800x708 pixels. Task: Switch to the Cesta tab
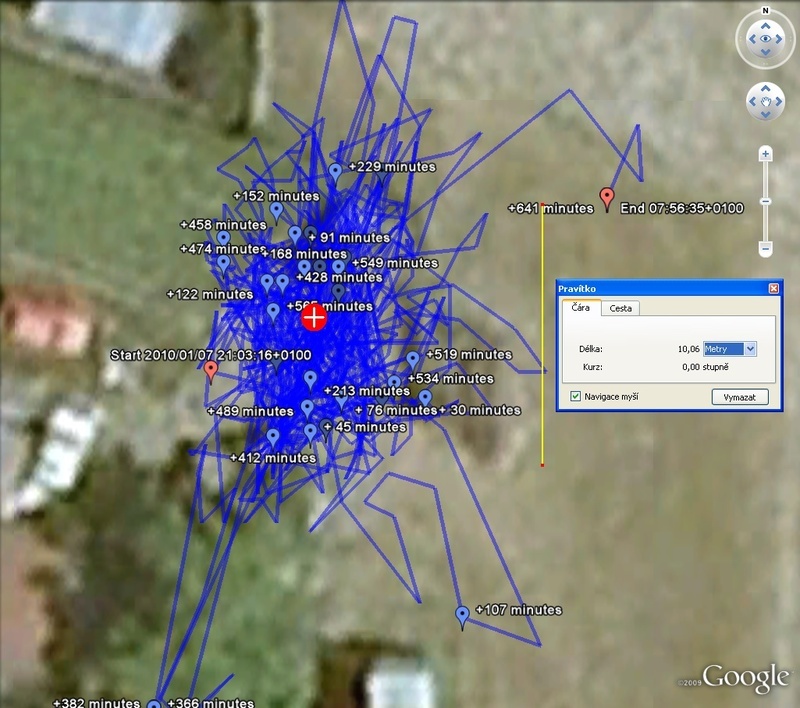point(620,308)
